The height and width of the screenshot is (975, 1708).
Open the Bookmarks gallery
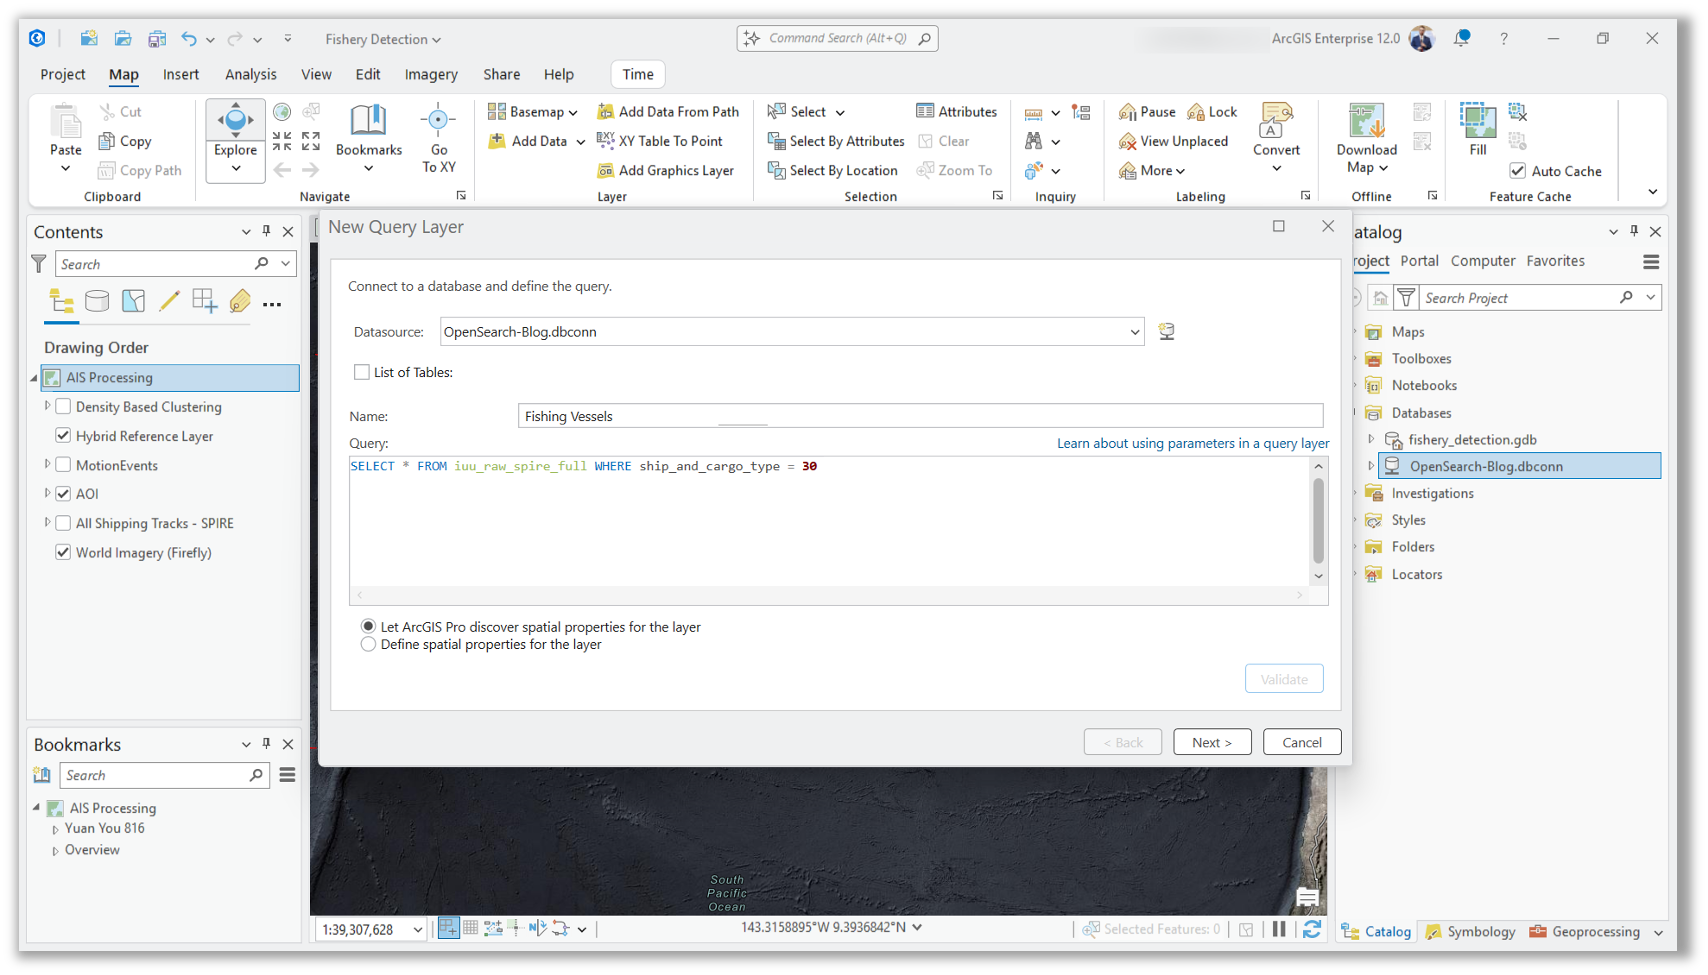(x=368, y=139)
